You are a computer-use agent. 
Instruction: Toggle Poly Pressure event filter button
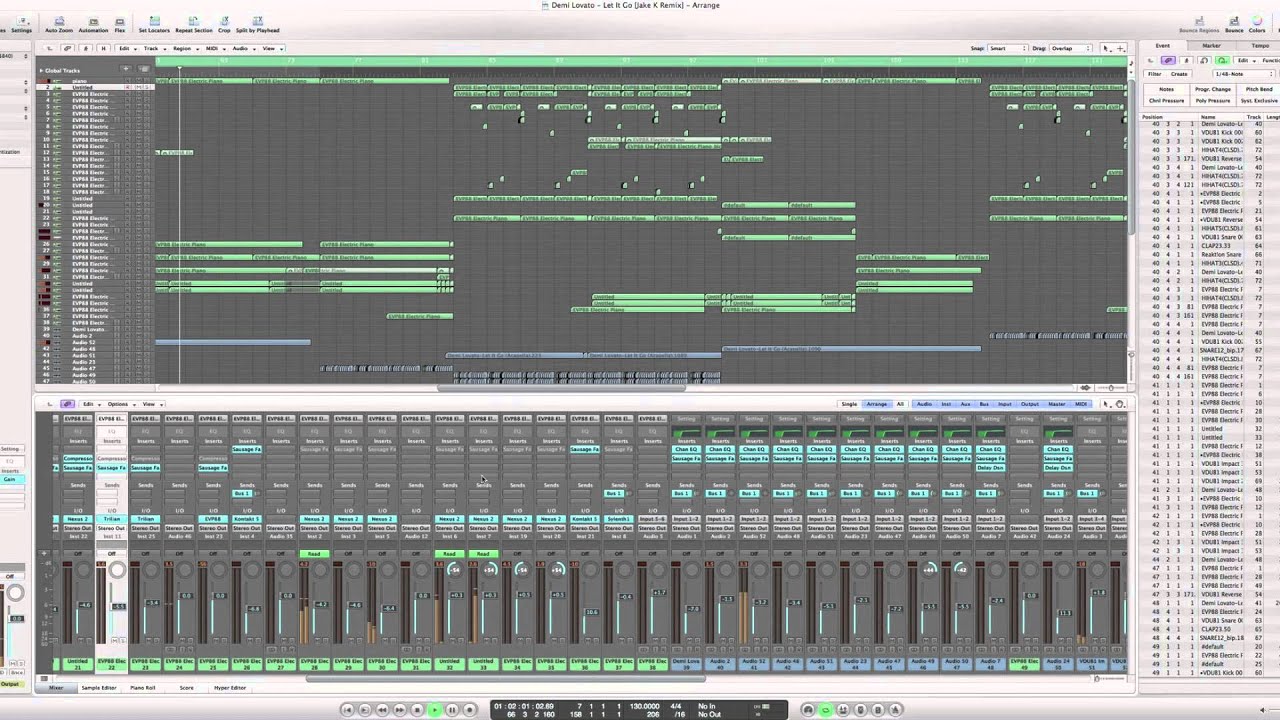[1213, 100]
